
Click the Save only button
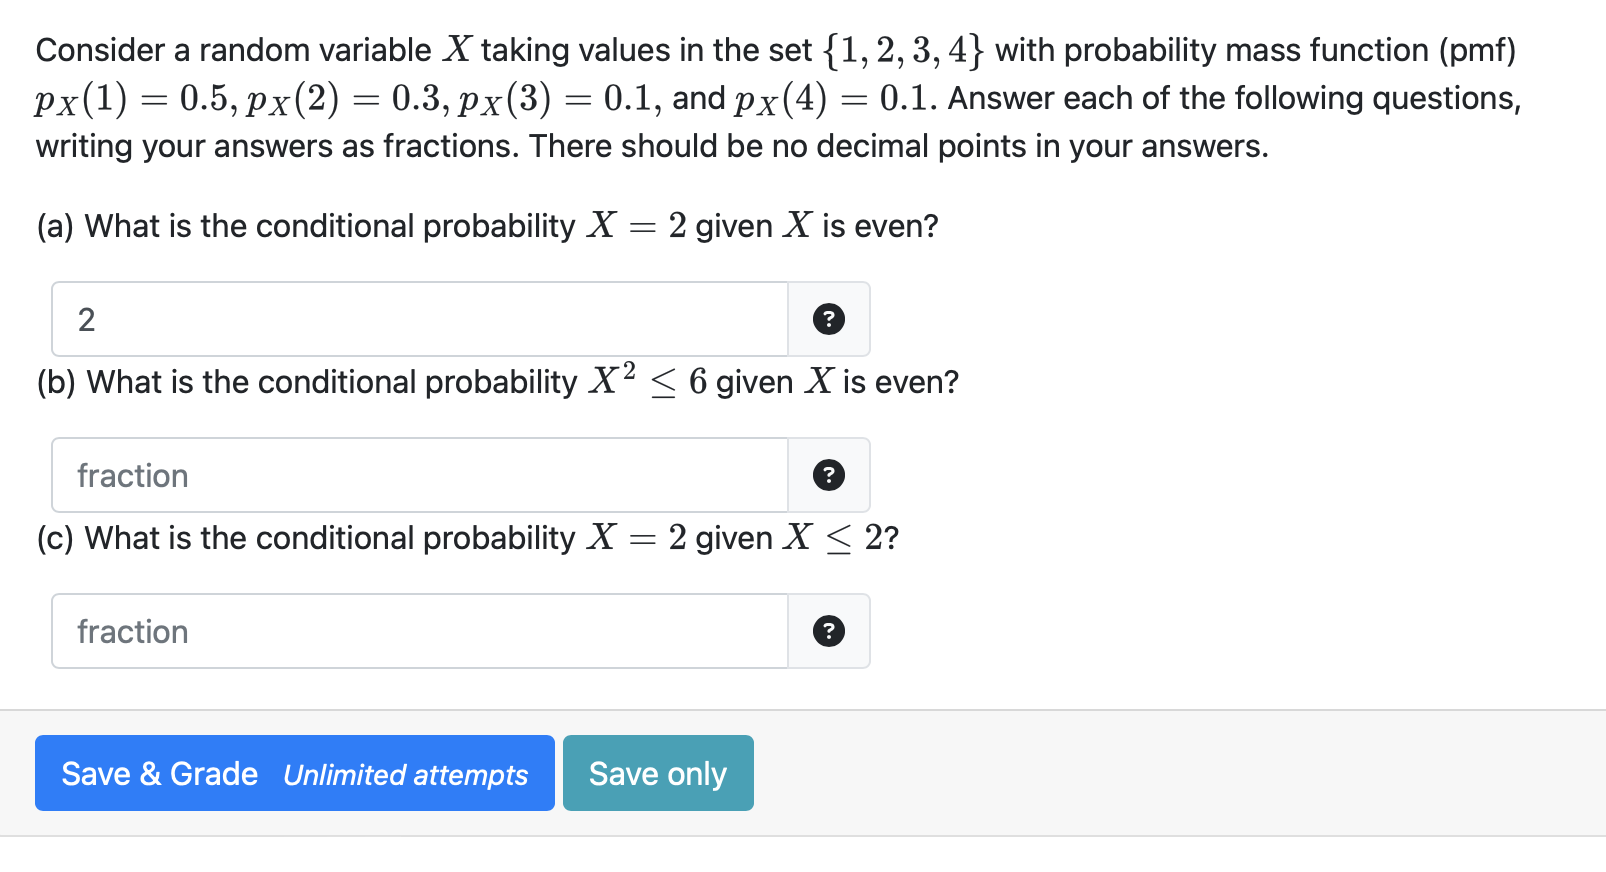(658, 773)
